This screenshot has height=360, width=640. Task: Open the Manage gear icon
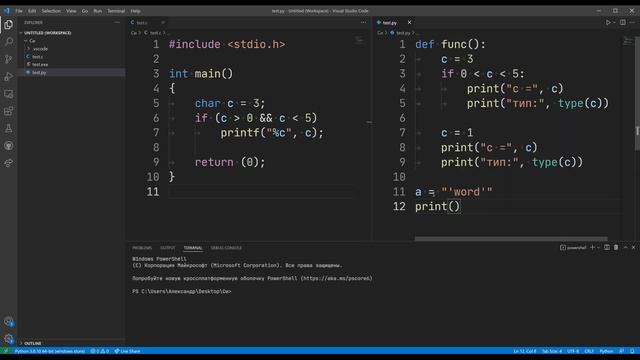pyautogui.click(x=9, y=338)
